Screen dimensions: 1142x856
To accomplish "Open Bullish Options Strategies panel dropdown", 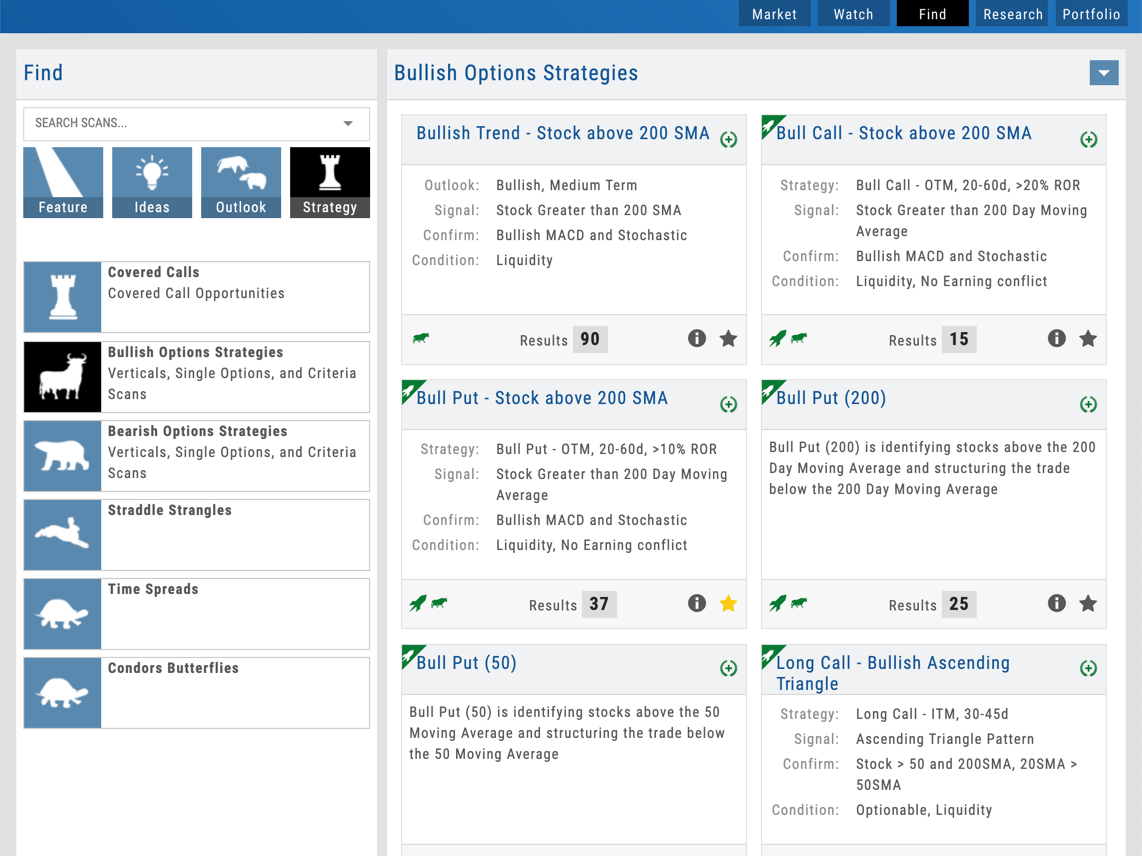I will pos(1104,73).
